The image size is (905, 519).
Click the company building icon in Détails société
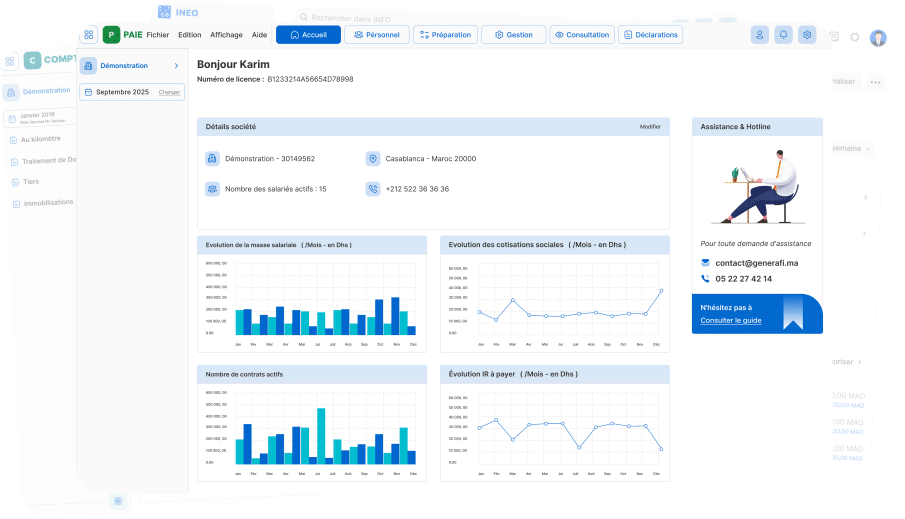[212, 159]
